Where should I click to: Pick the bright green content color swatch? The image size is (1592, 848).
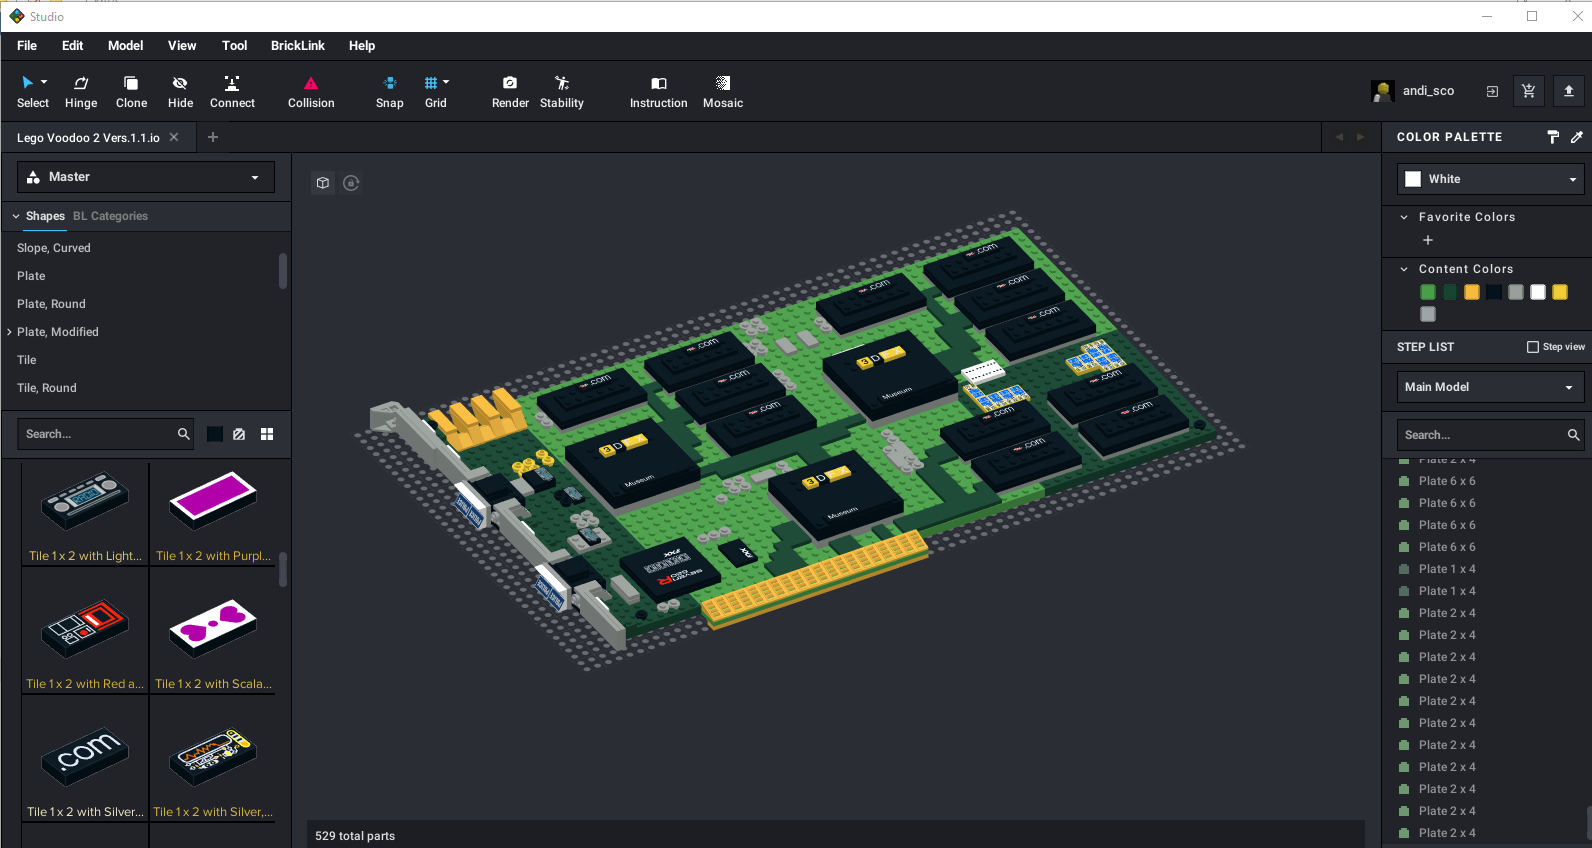[x=1428, y=292]
